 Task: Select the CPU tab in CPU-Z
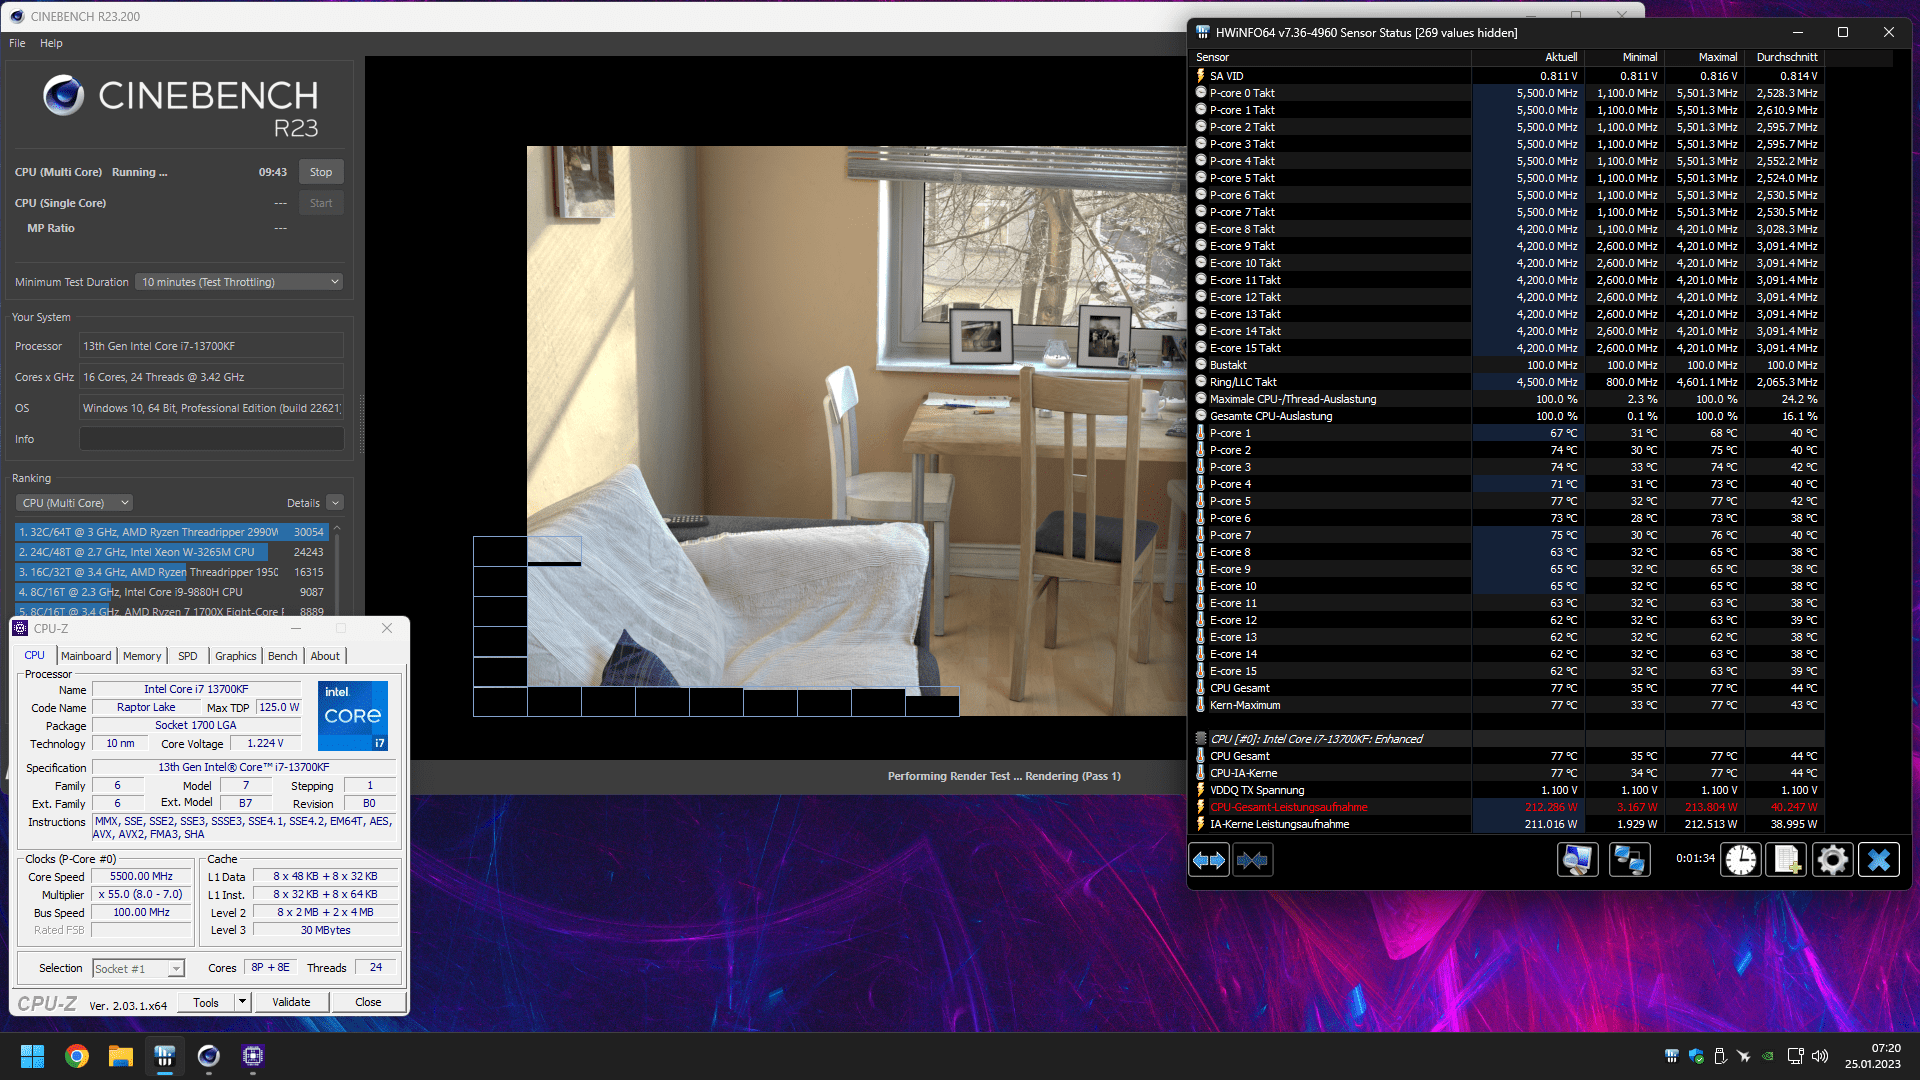tap(34, 655)
